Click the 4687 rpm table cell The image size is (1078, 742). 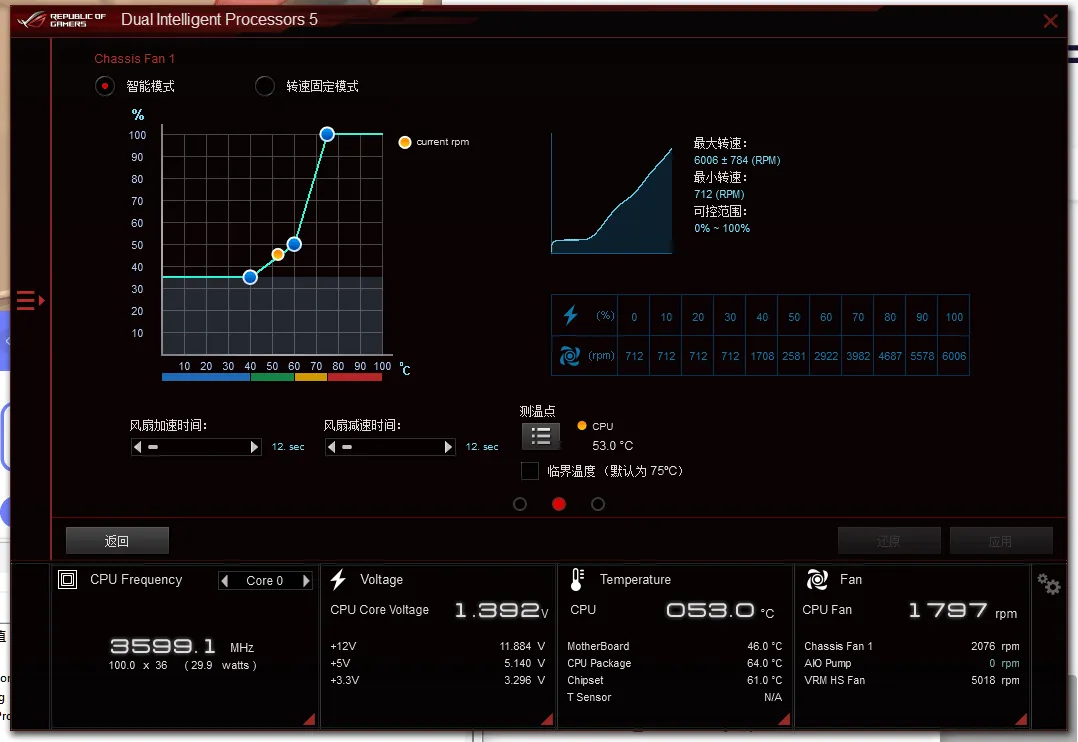coord(890,356)
